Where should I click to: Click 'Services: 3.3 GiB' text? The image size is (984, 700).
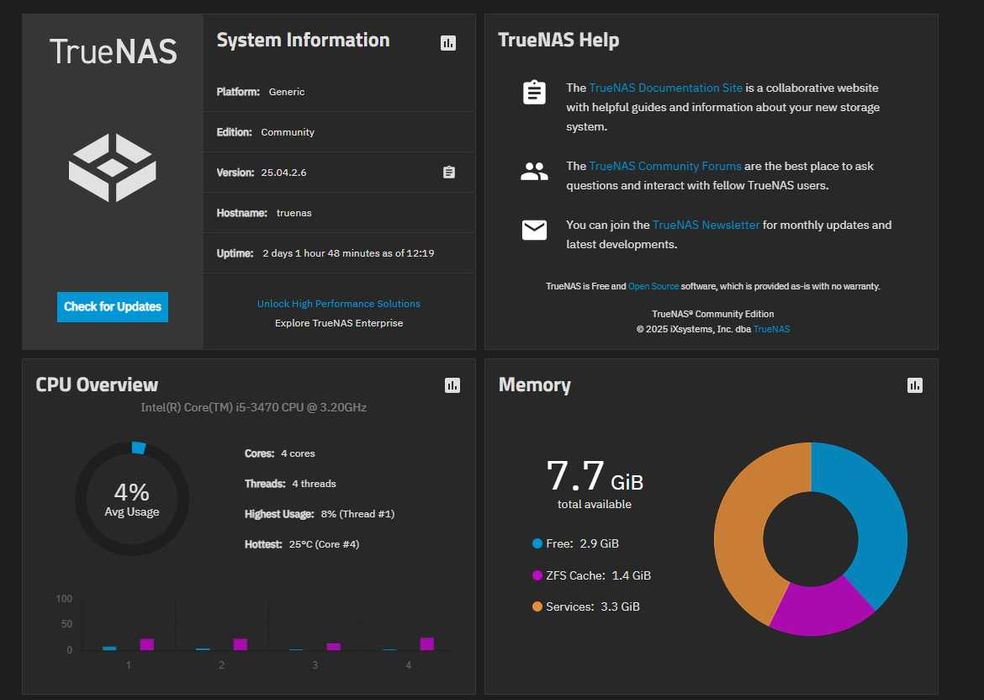pyautogui.click(x=593, y=606)
